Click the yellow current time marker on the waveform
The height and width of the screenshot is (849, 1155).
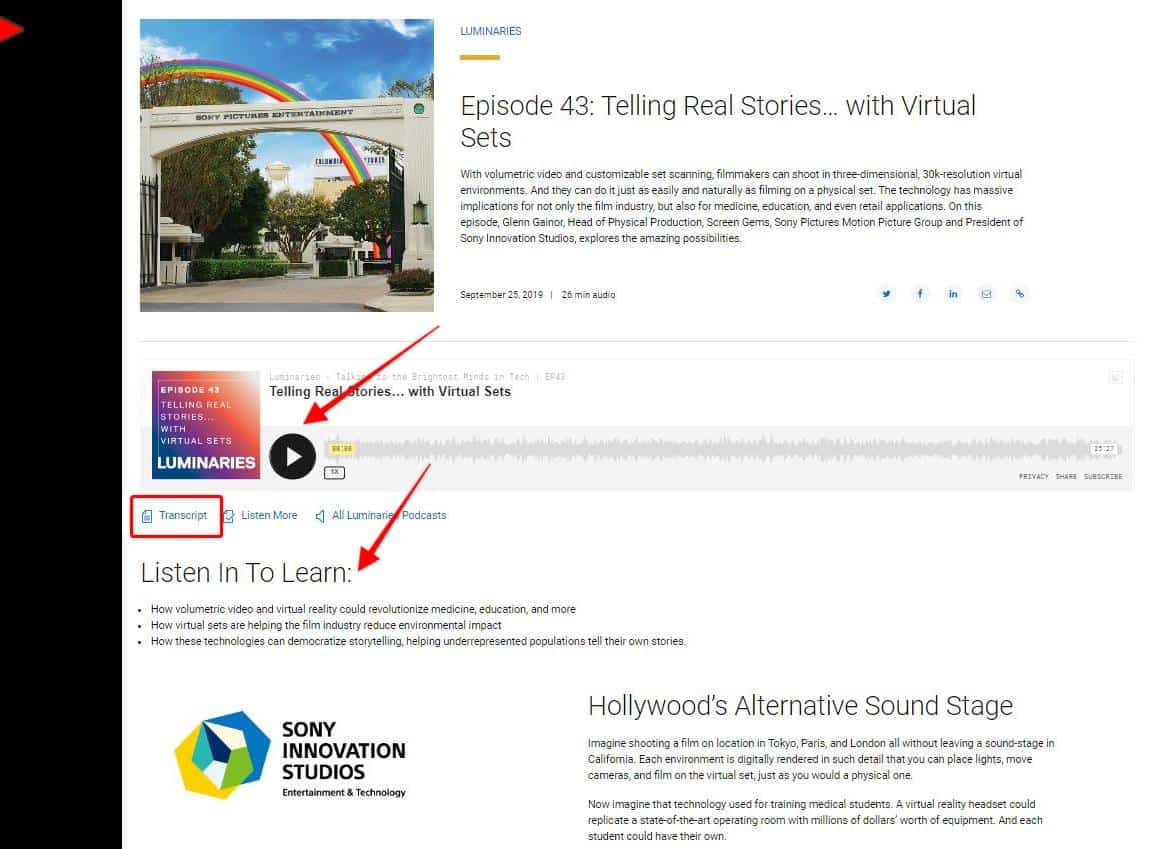(x=341, y=448)
